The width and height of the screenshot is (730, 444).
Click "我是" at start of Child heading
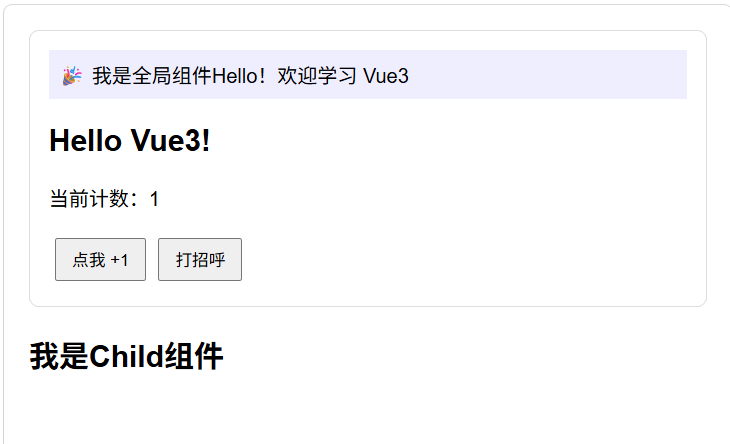(59, 357)
